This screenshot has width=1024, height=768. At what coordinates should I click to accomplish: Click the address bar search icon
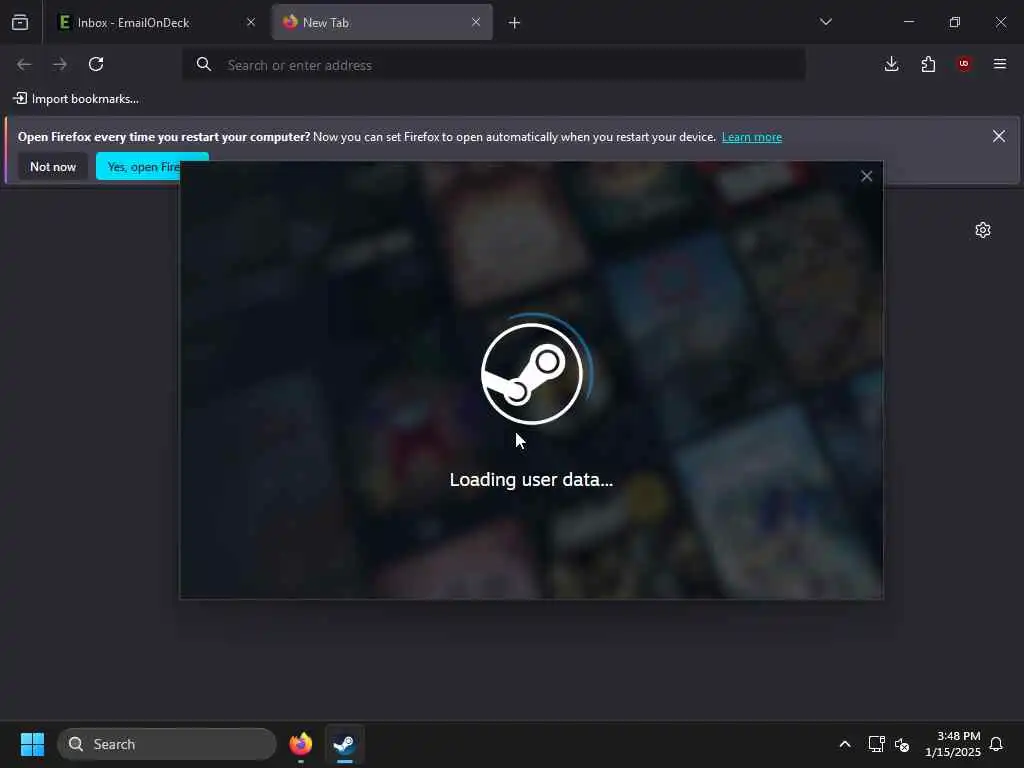pyautogui.click(x=204, y=64)
